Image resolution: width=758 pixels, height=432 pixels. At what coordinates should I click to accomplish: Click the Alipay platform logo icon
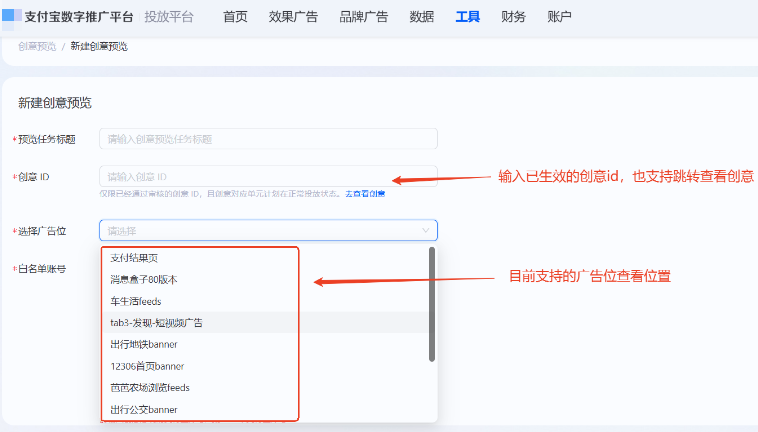point(12,17)
